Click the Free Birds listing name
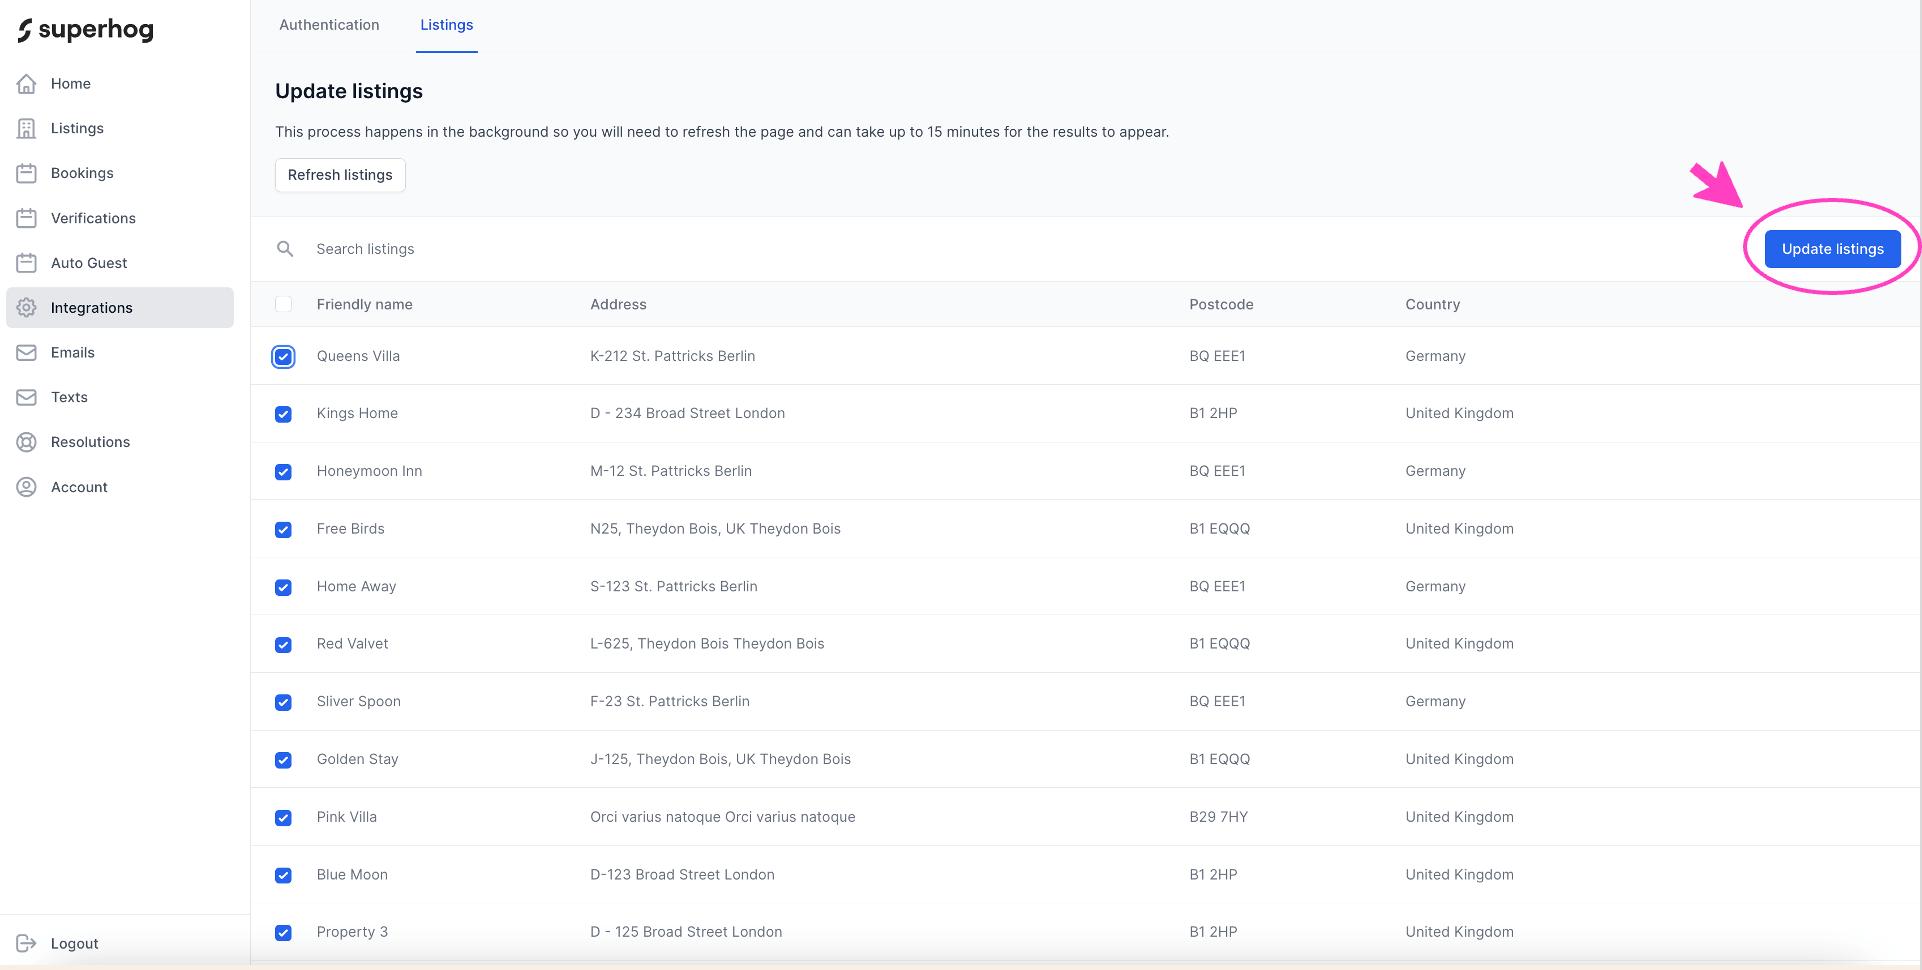This screenshot has width=1922, height=970. [350, 529]
